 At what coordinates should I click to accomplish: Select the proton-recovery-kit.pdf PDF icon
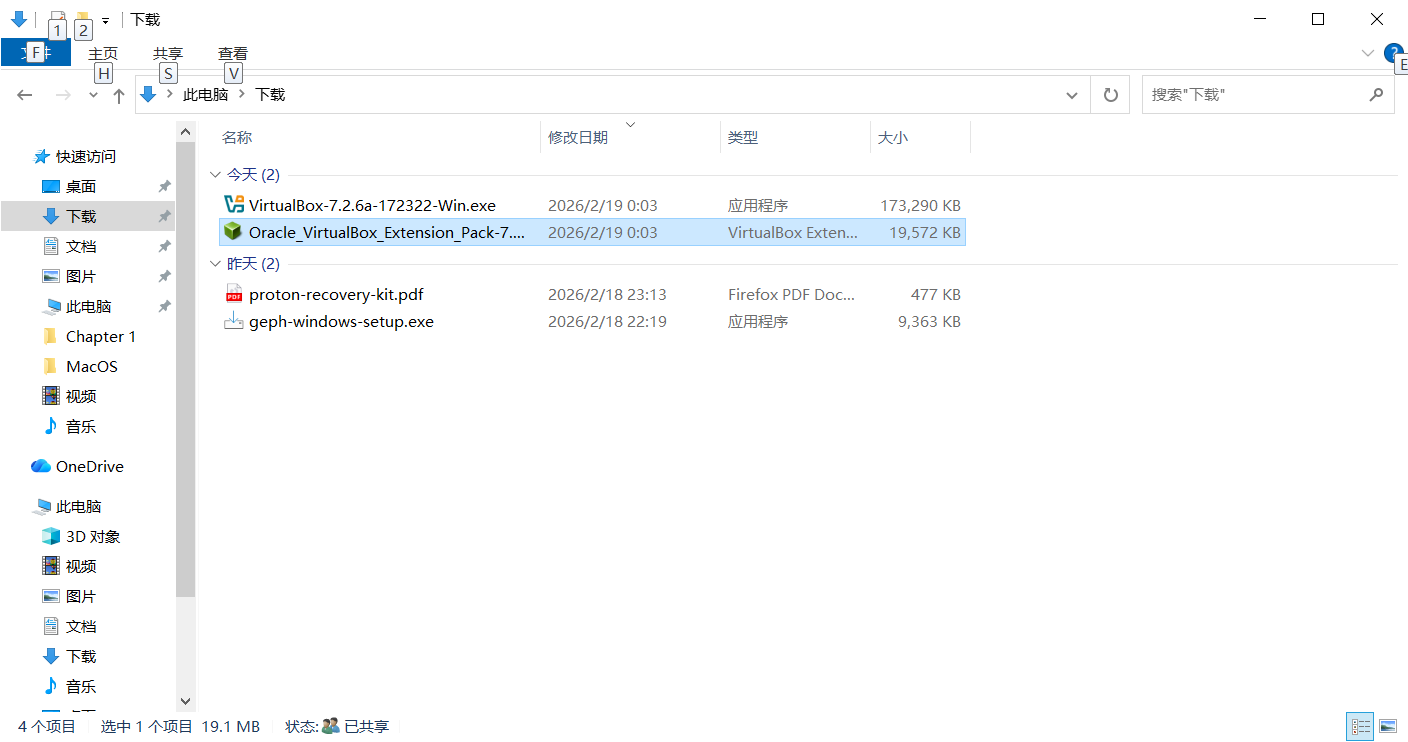tap(233, 294)
